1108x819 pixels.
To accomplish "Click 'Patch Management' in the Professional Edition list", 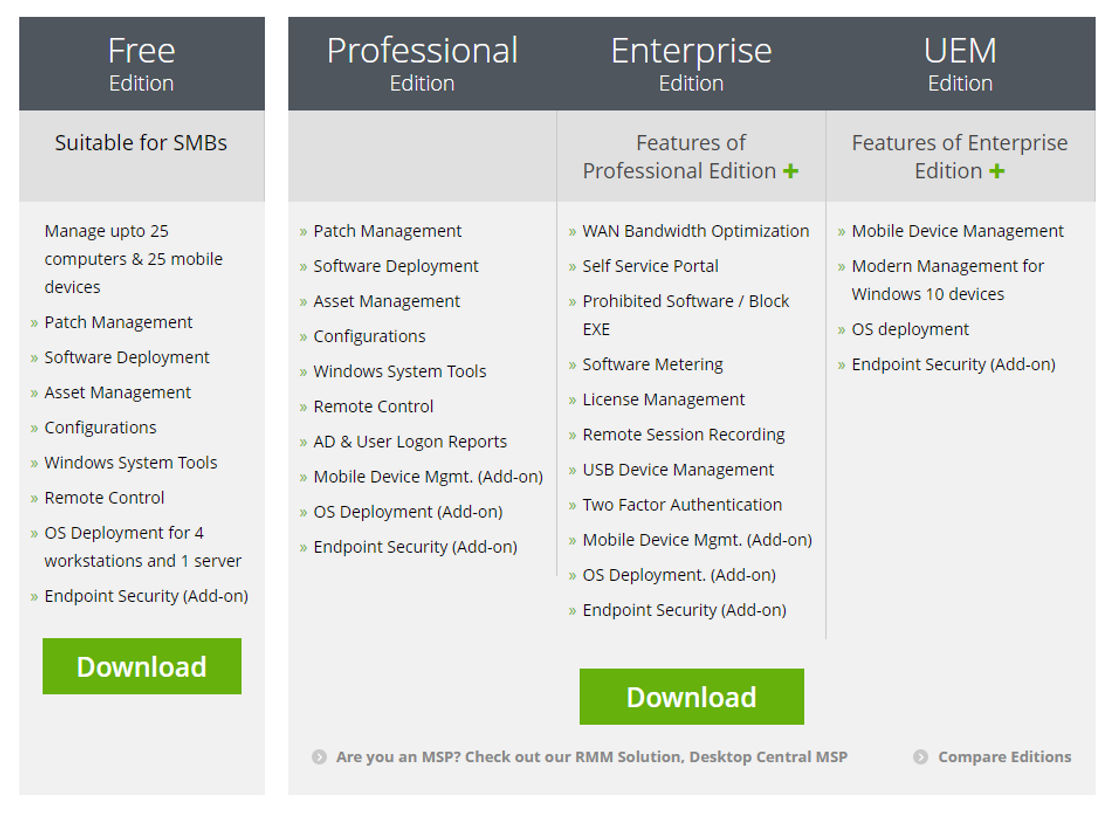I will (387, 231).
